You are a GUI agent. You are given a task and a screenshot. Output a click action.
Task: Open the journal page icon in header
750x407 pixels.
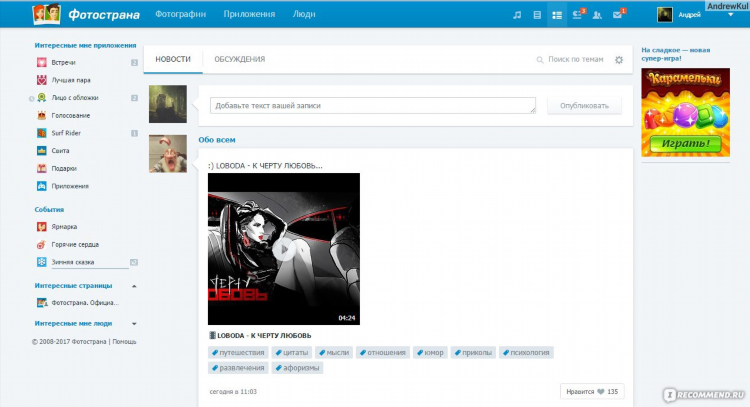[x=537, y=15]
